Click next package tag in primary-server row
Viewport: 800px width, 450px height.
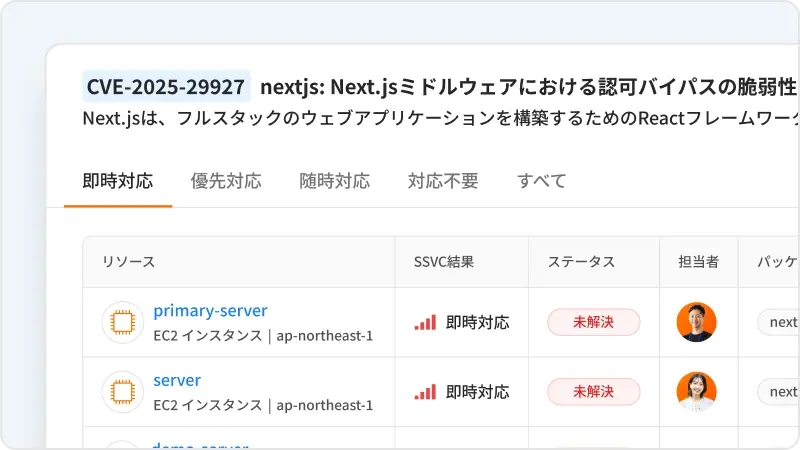pyautogui.click(x=779, y=322)
